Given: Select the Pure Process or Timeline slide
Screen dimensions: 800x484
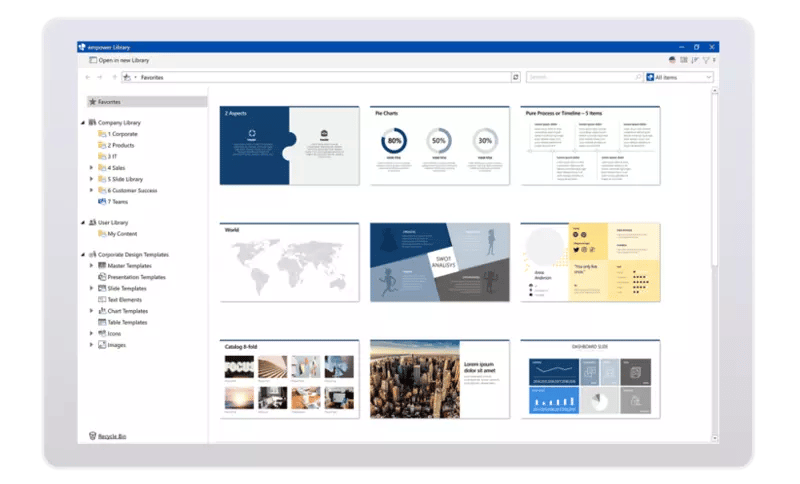Looking at the screenshot, I should (x=590, y=145).
